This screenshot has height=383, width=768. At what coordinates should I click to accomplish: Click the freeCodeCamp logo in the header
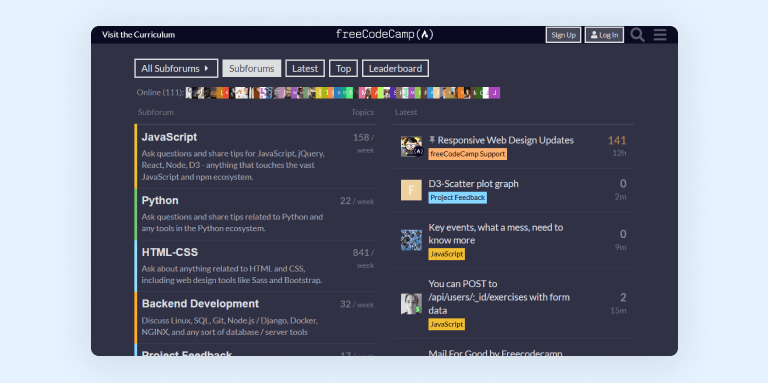384,34
